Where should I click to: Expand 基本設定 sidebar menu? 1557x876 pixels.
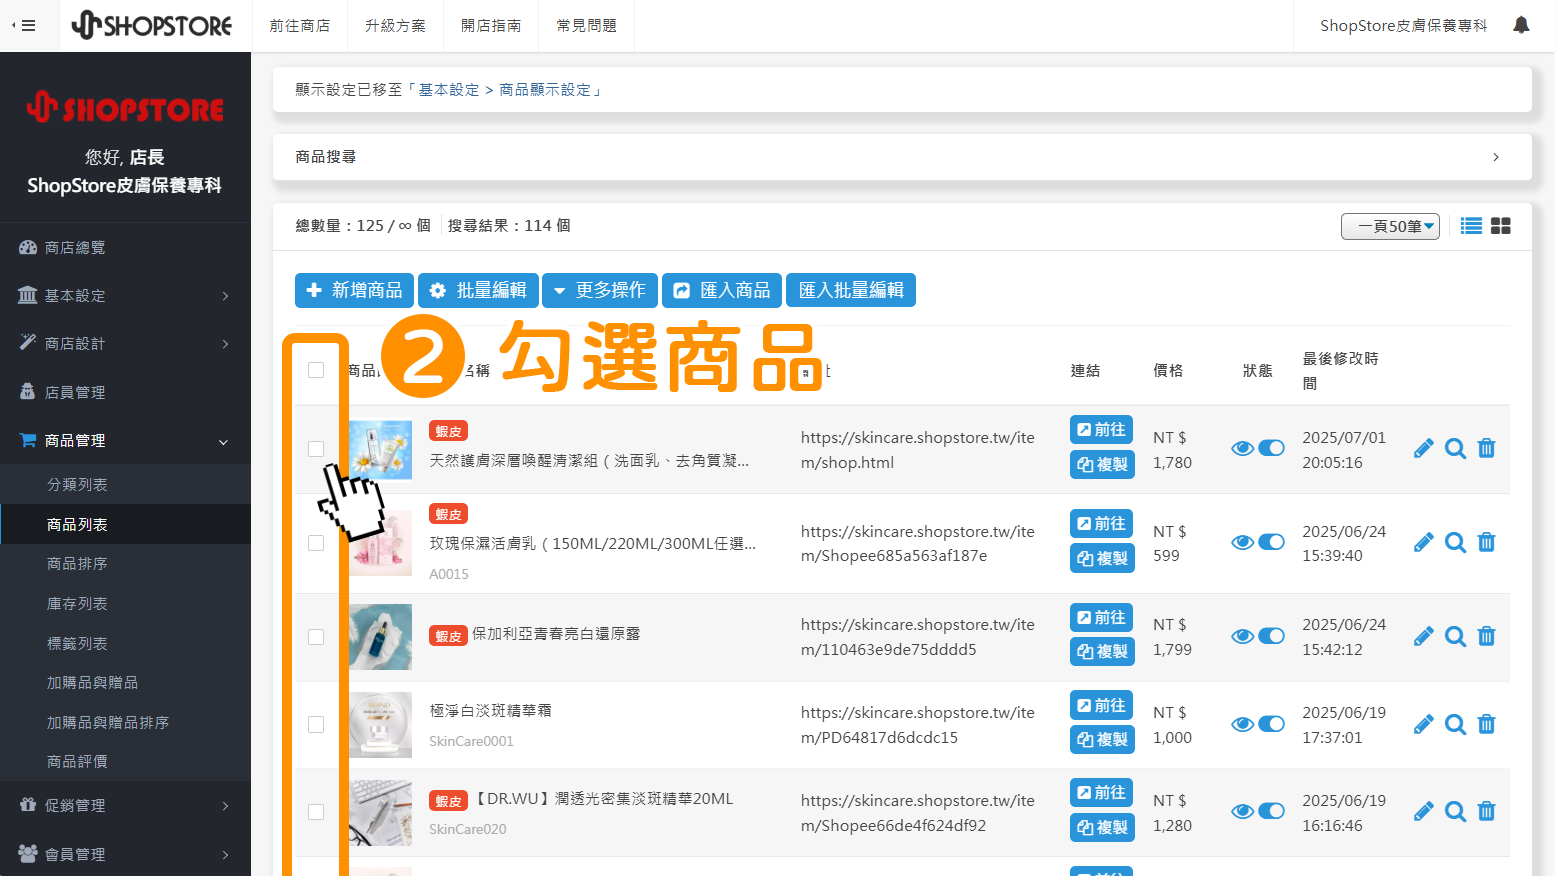[x=125, y=296]
